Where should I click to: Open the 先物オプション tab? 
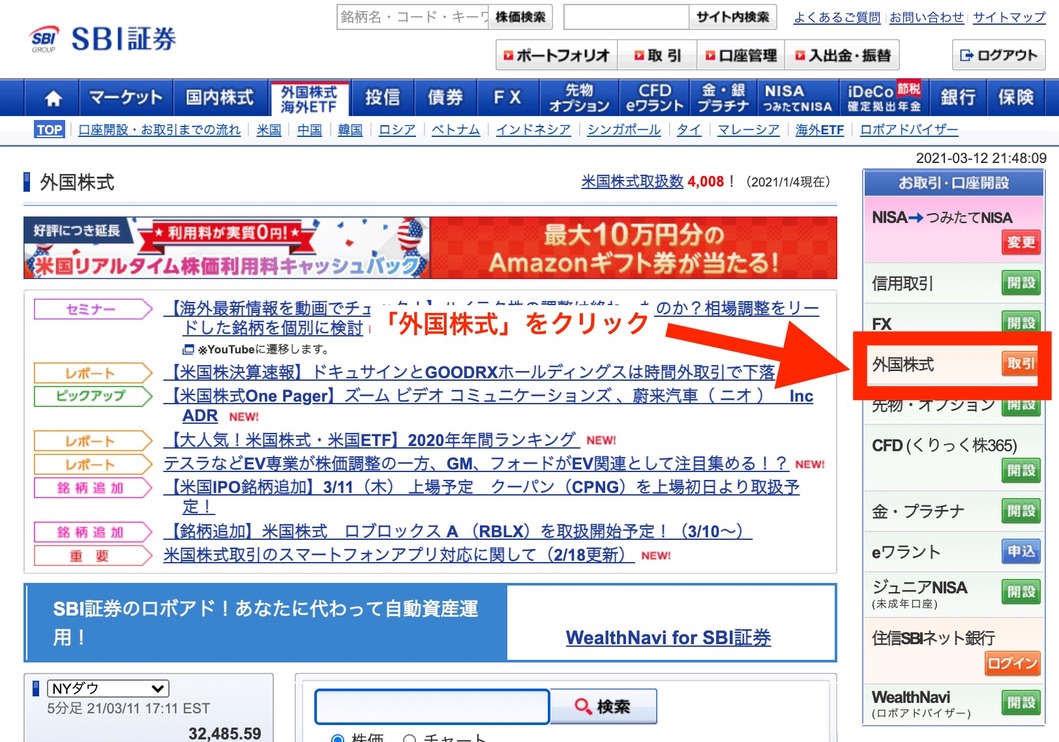pos(579,98)
